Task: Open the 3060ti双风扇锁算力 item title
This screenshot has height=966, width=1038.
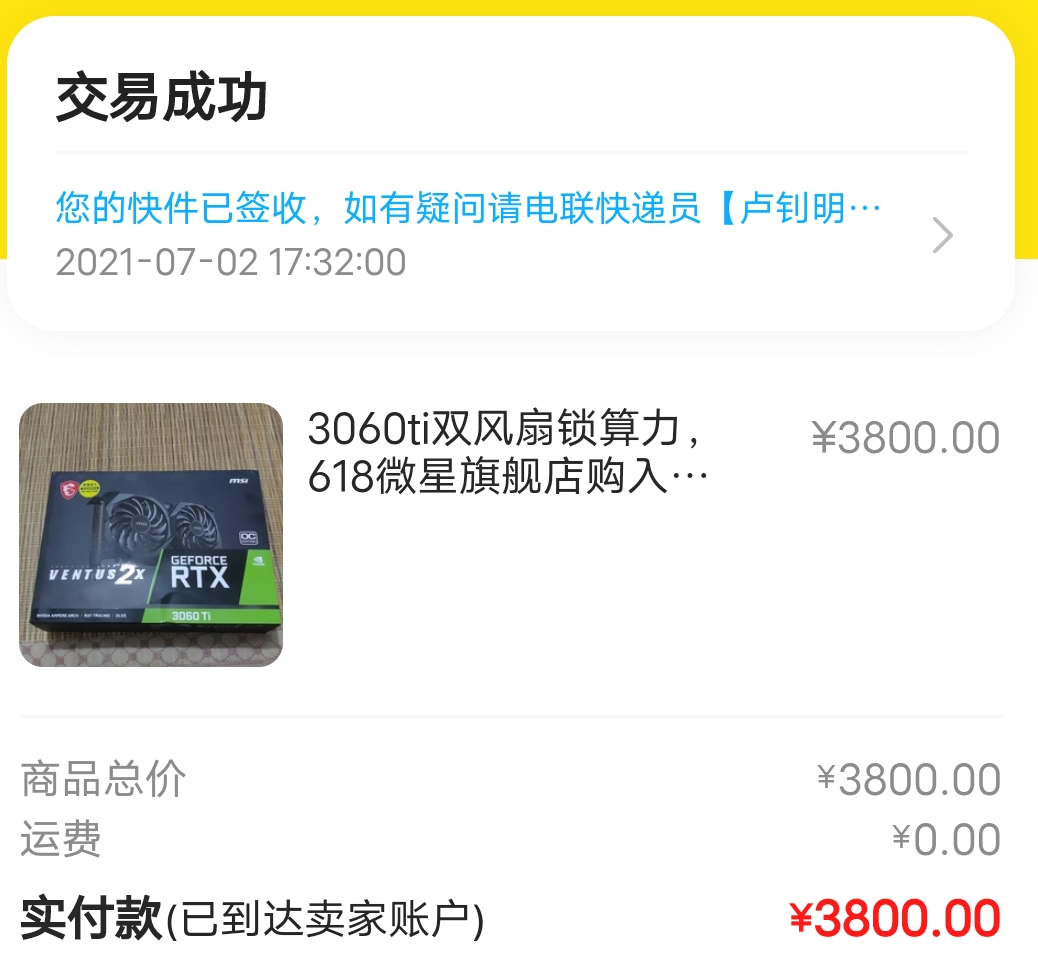Action: (503, 428)
